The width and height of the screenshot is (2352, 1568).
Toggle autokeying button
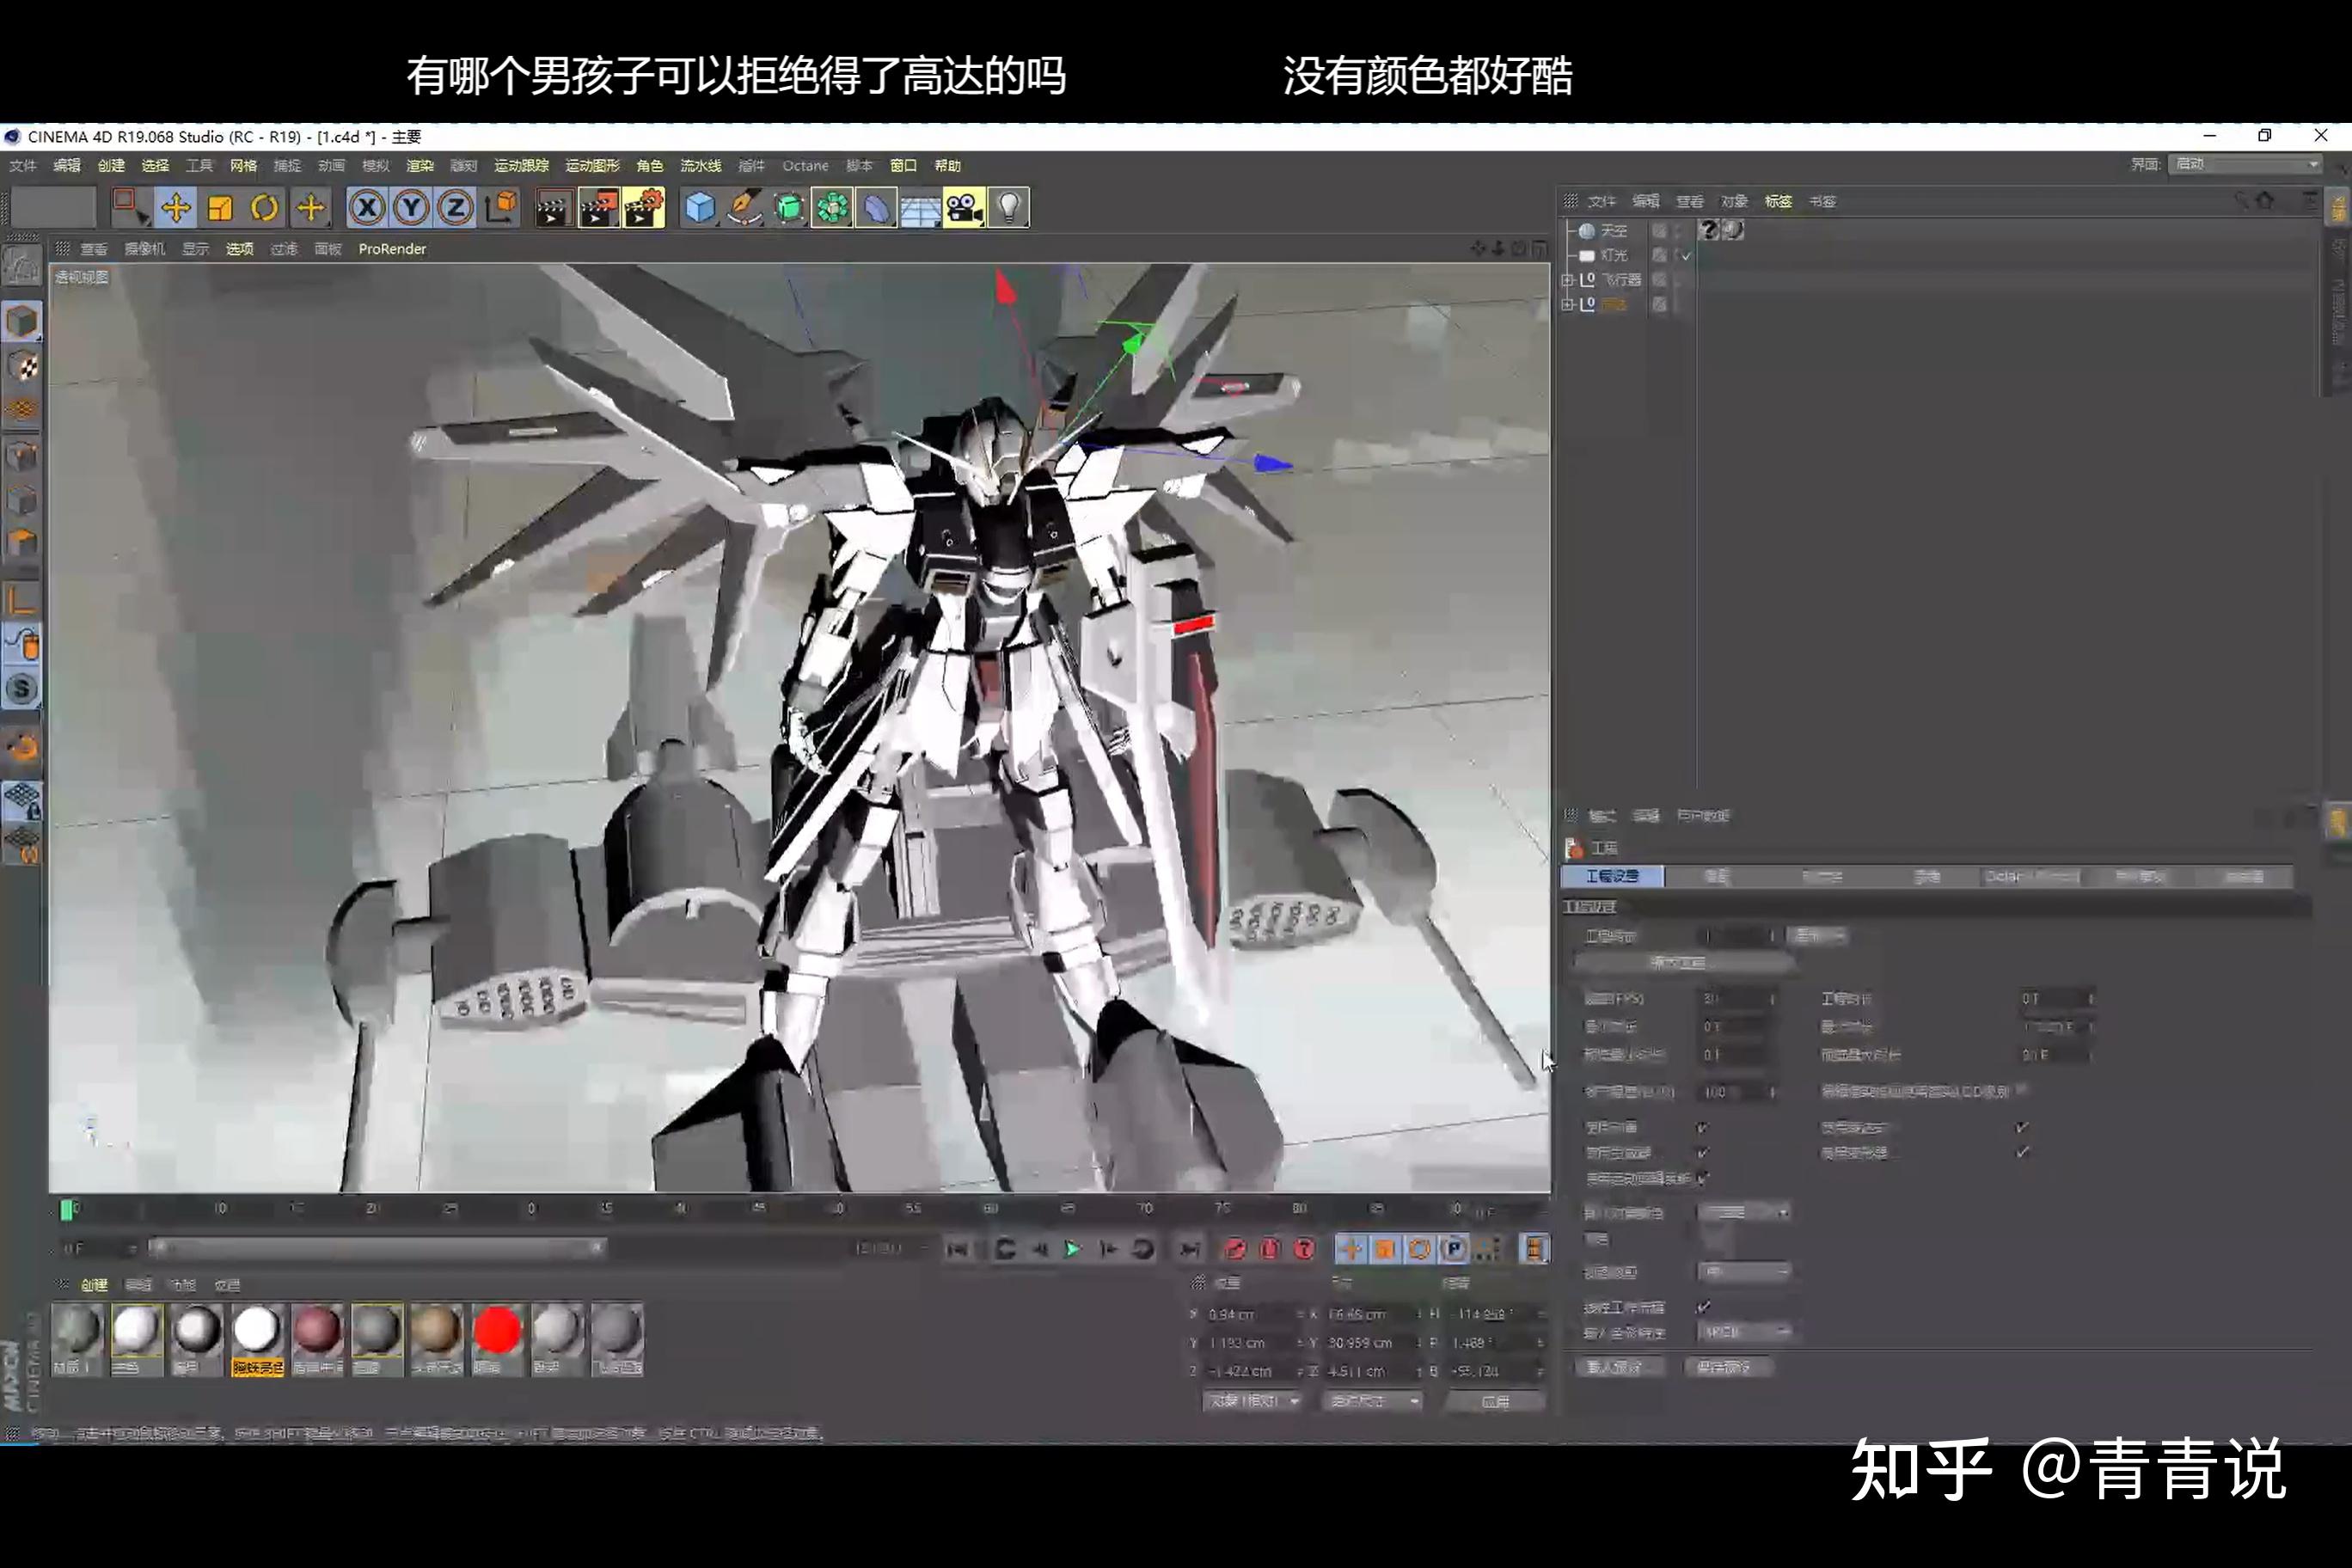[1270, 1249]
